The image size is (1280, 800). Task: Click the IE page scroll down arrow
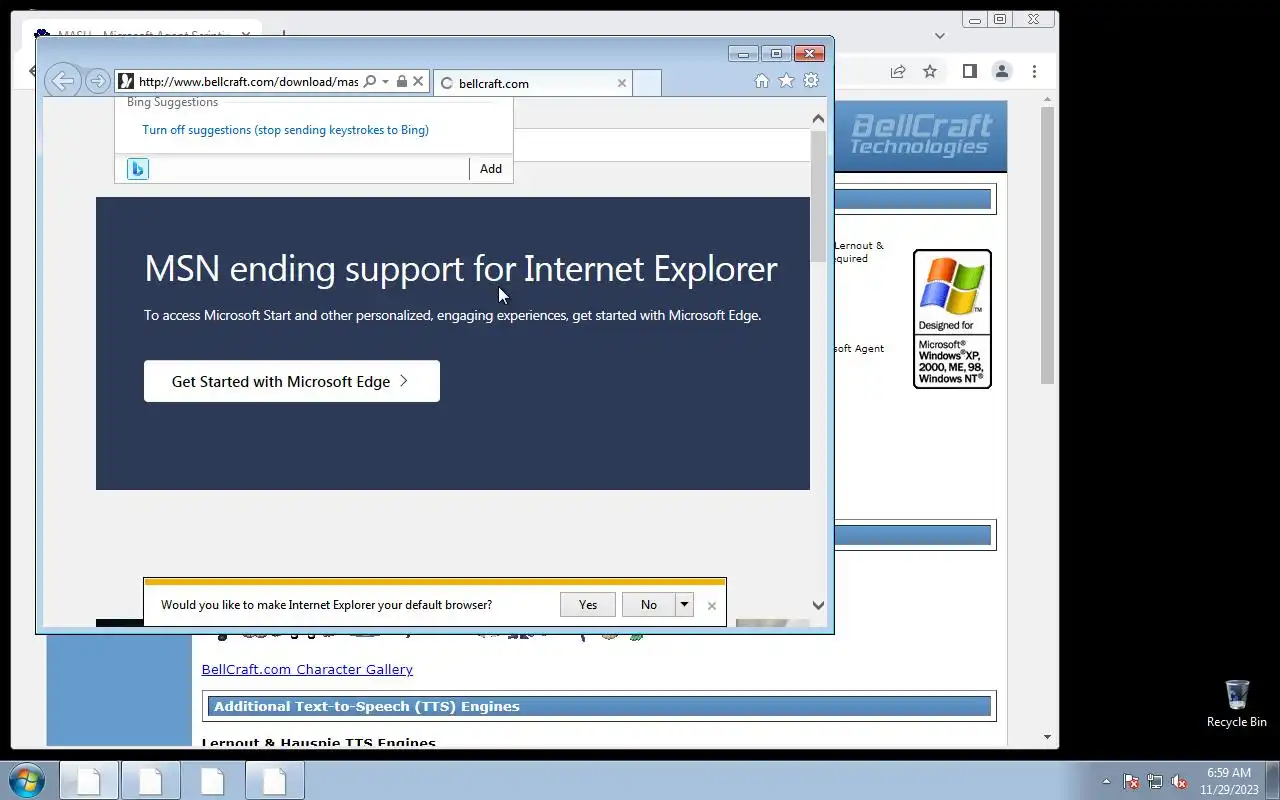pyautogui.click(x=818, y=605)
